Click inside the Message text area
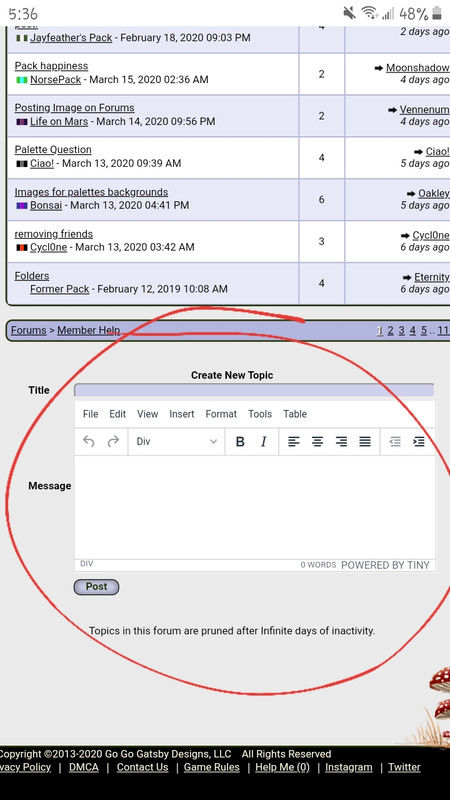Screen dimensions: 450x800 click(x=255, y=507)
